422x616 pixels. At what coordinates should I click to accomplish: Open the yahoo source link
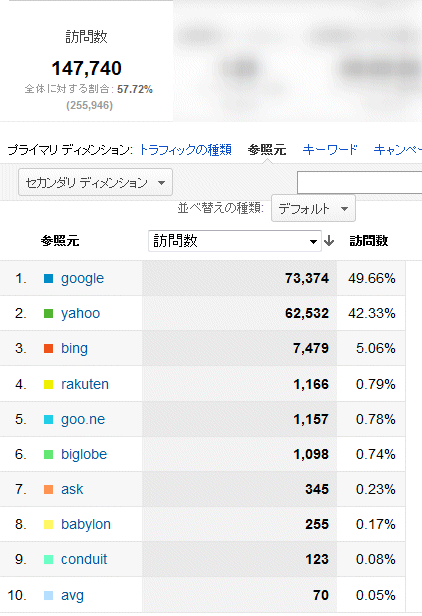(81, 313)
